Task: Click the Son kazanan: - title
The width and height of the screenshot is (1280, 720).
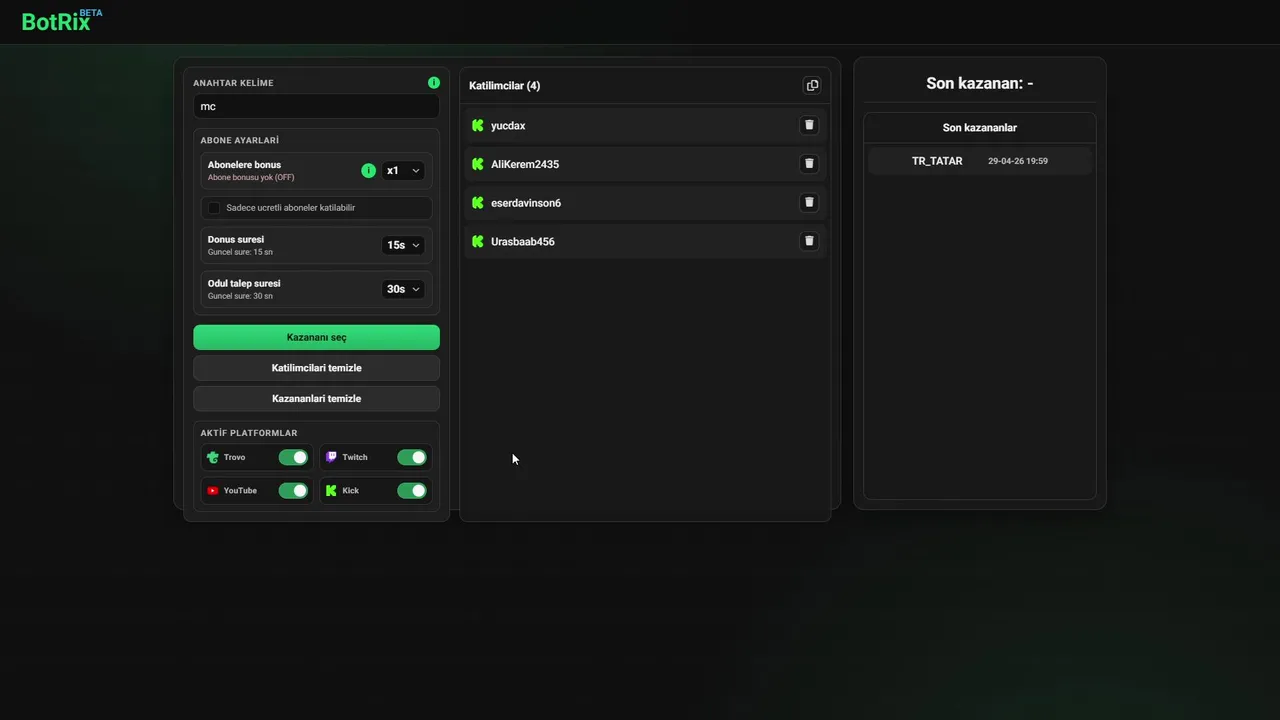Action: (x=980, y=83)
